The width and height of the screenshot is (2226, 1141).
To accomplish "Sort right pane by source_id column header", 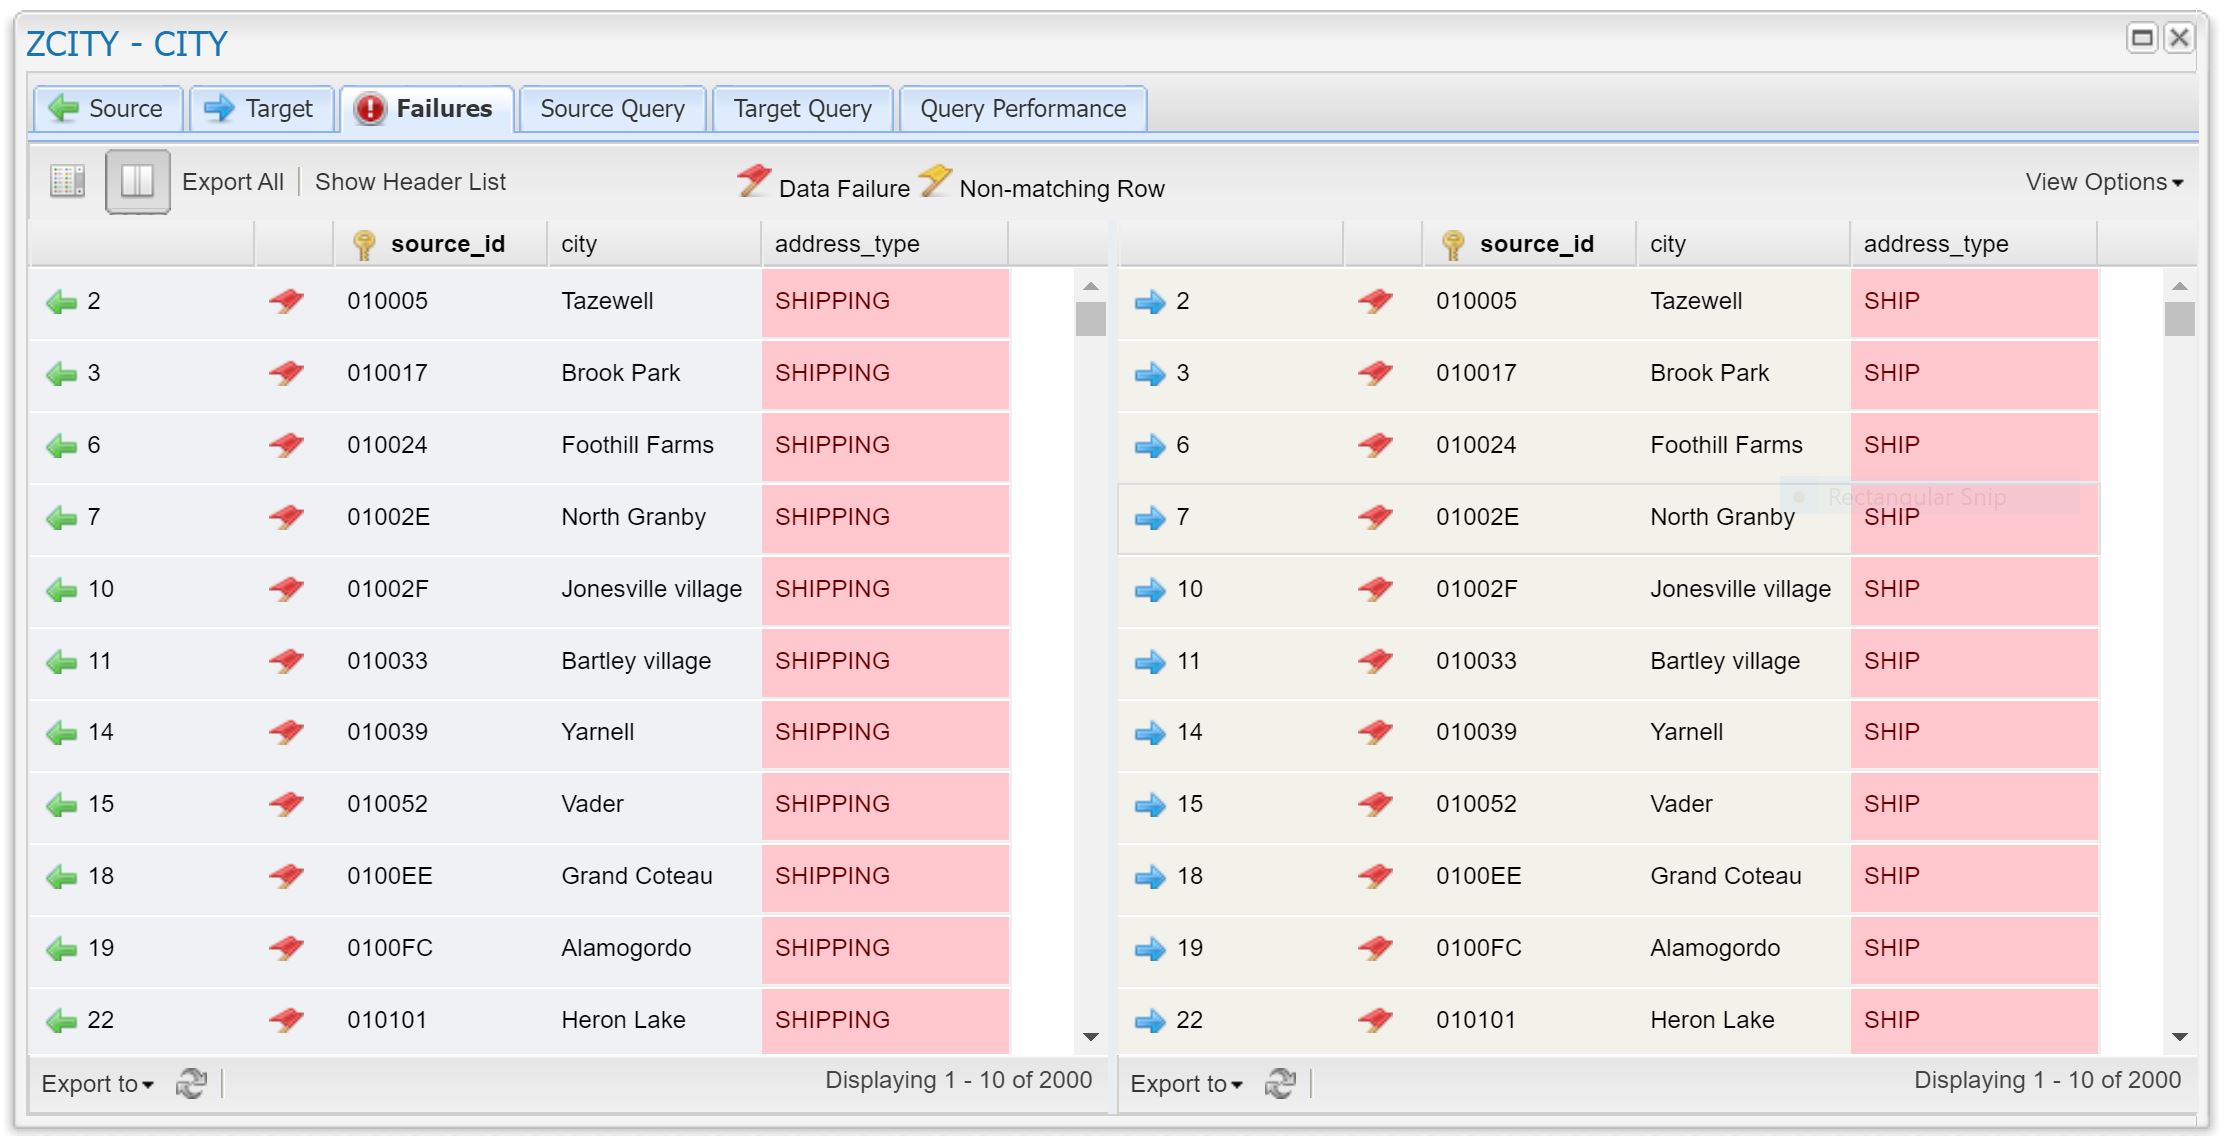I will click(x=1529, y=244).
